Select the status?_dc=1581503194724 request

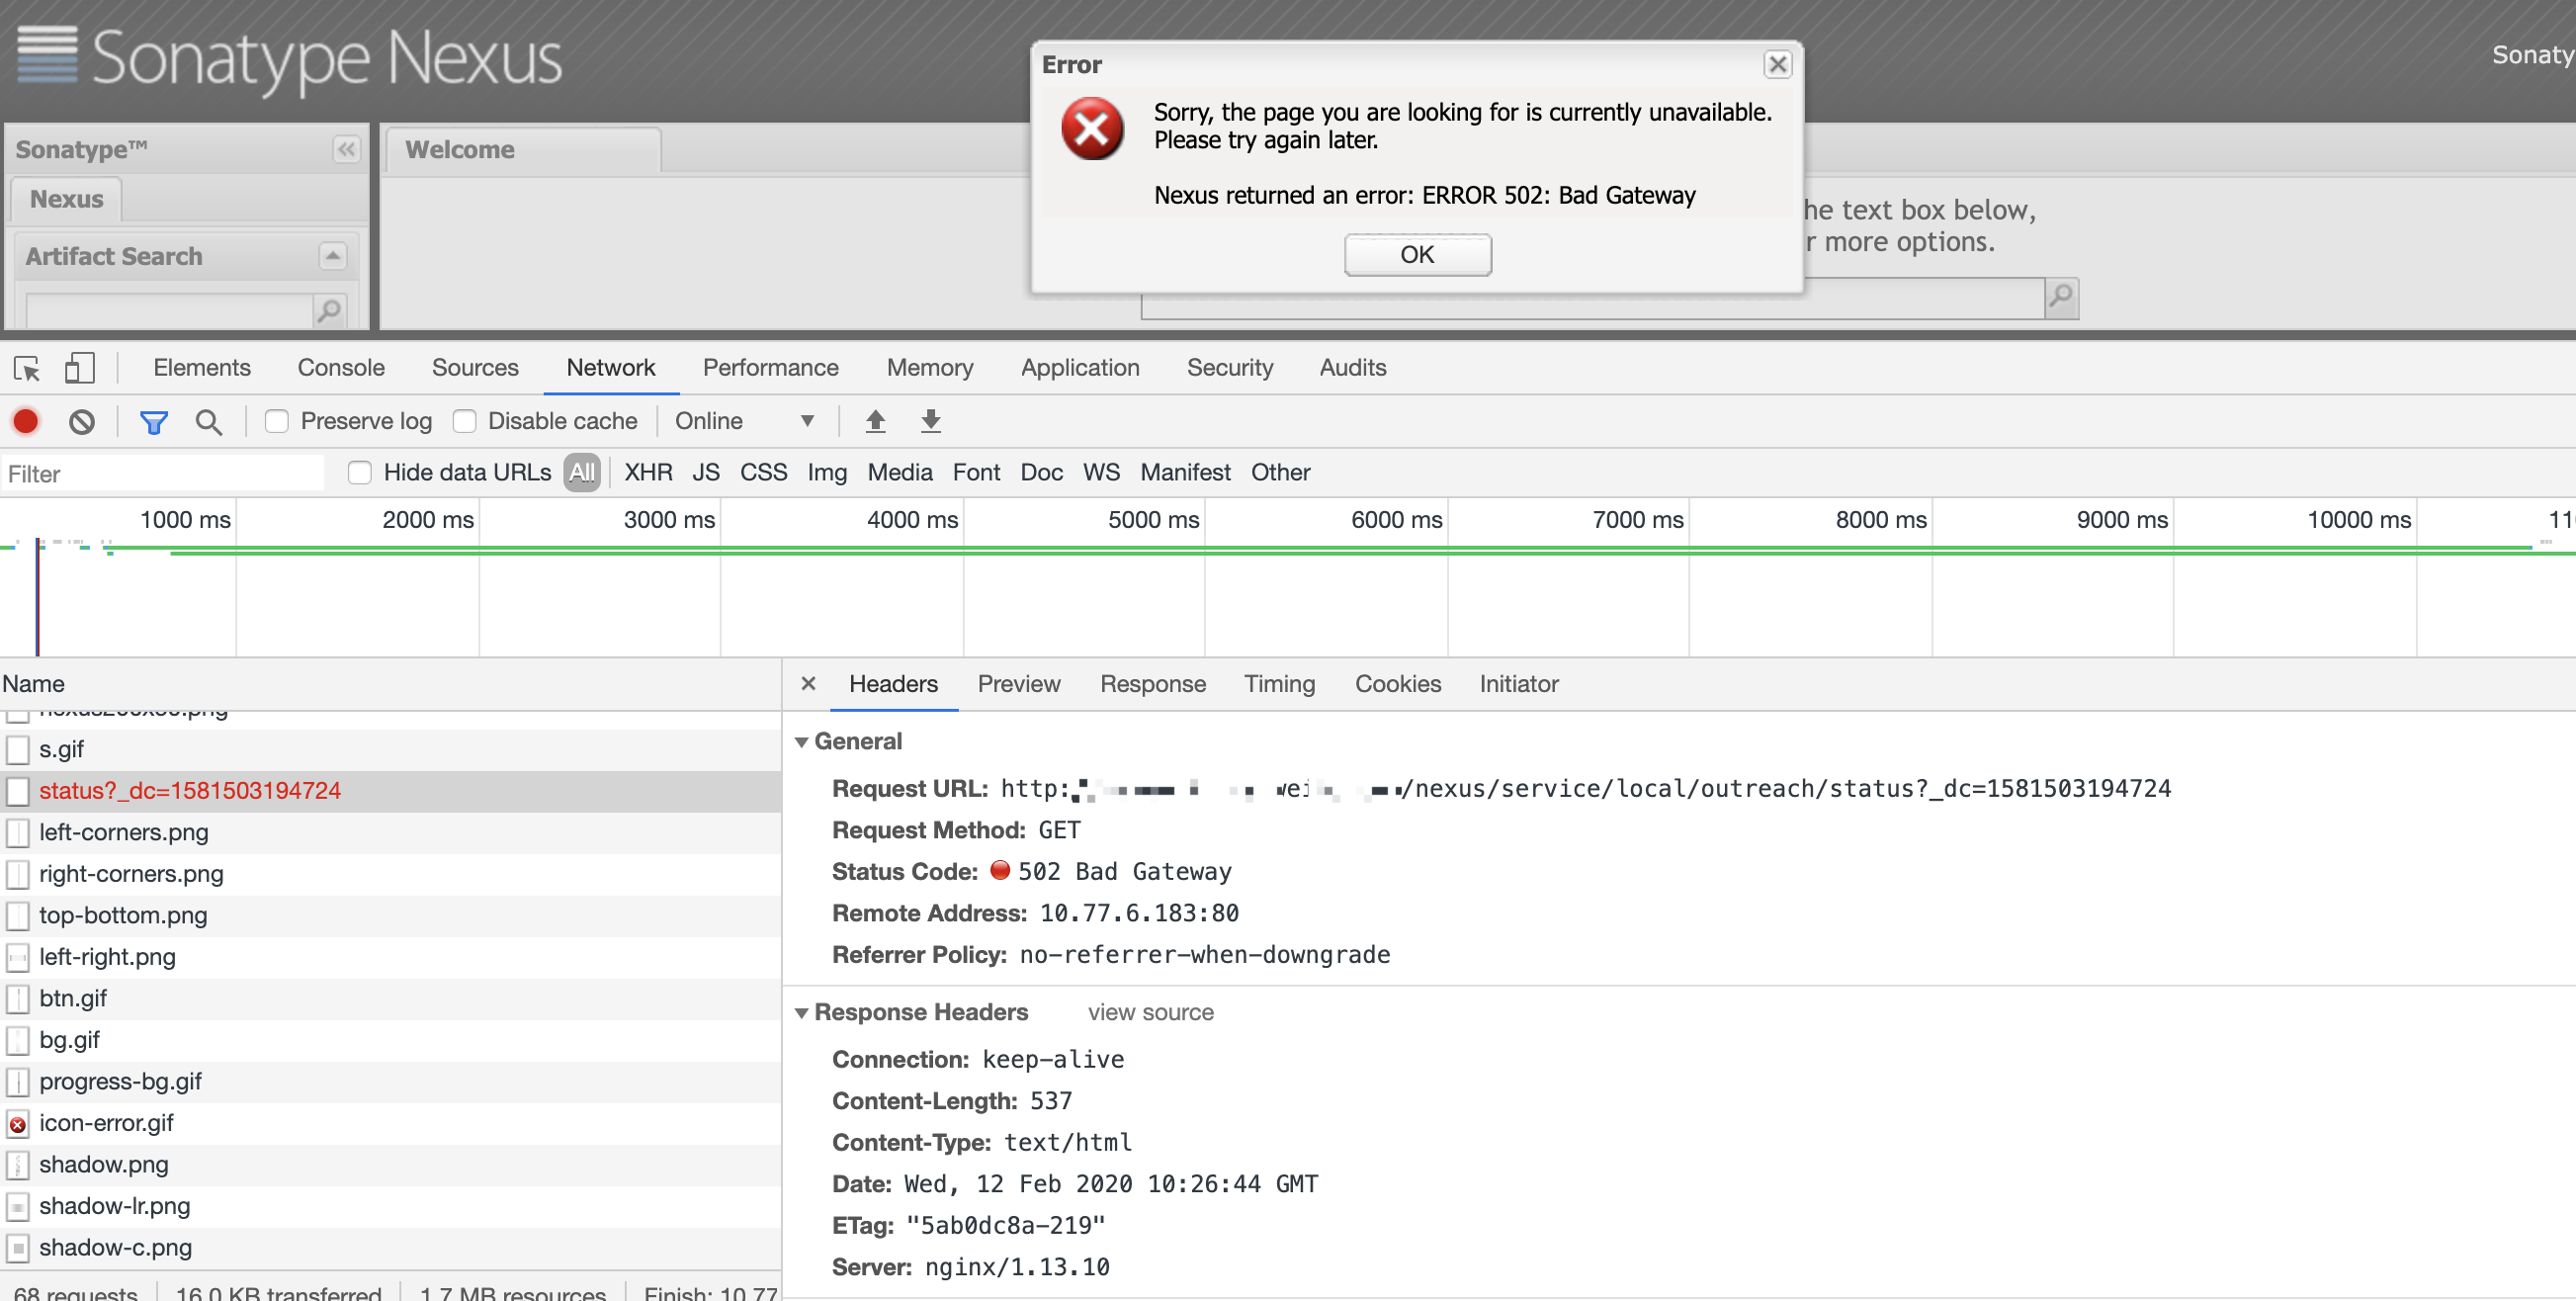[390, 791]
